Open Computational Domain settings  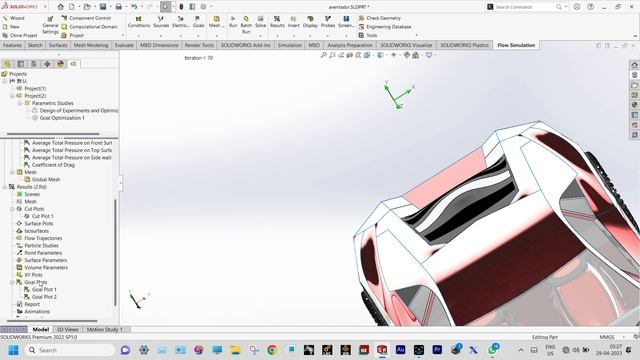click(x=89, y=27)
